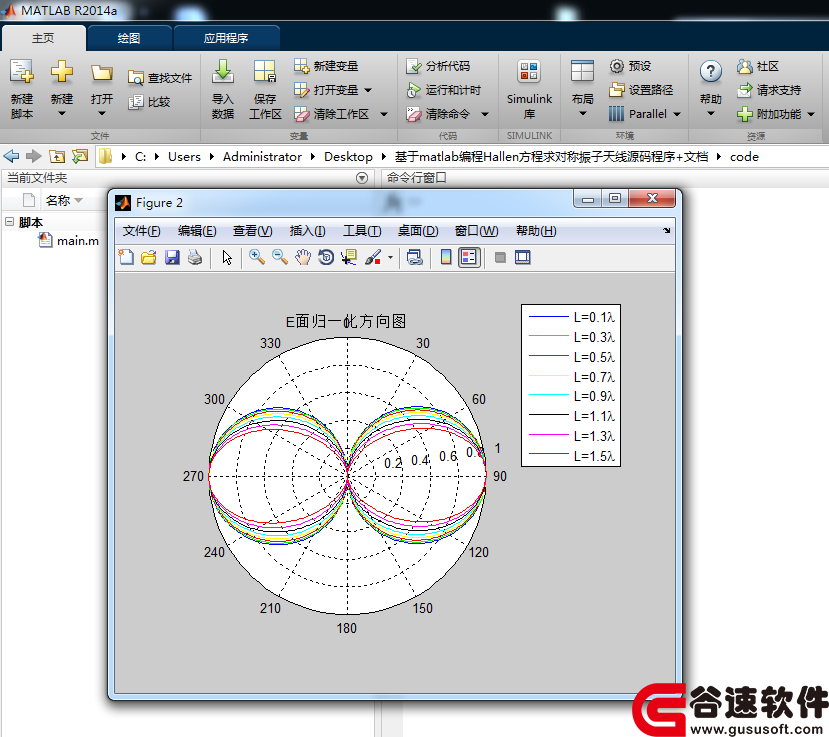Image resolution: width=829 pixels, height=737 pixels.
Task: Click the green L=0.3λ legend line sample
Action: [x=548, y=336]
